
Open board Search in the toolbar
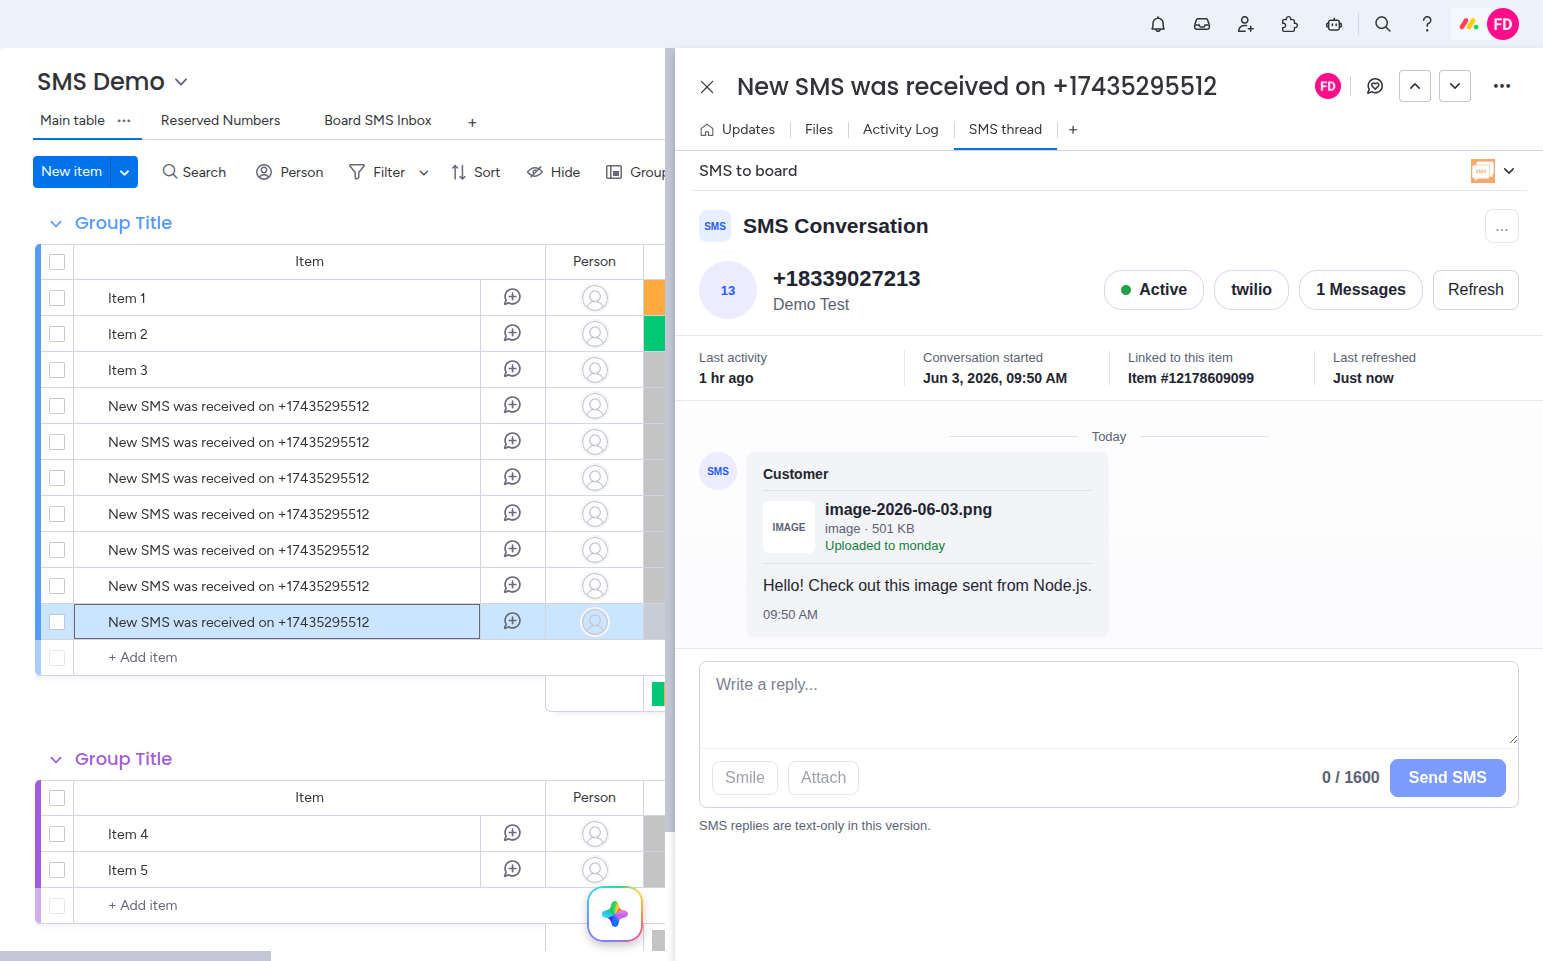[x=194, y=172]
